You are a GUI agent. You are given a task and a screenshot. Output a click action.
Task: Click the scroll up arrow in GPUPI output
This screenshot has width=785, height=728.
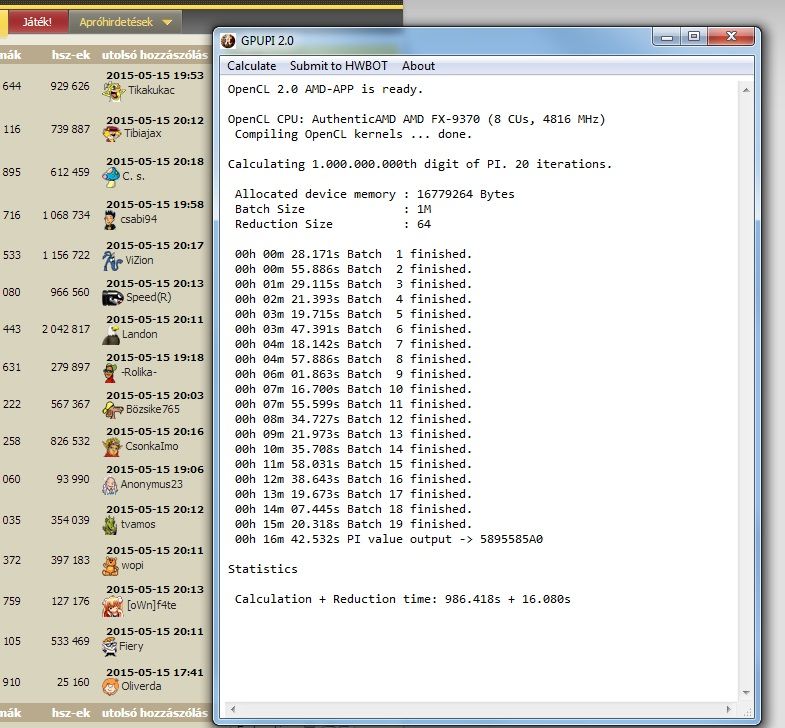coord(746,91)
